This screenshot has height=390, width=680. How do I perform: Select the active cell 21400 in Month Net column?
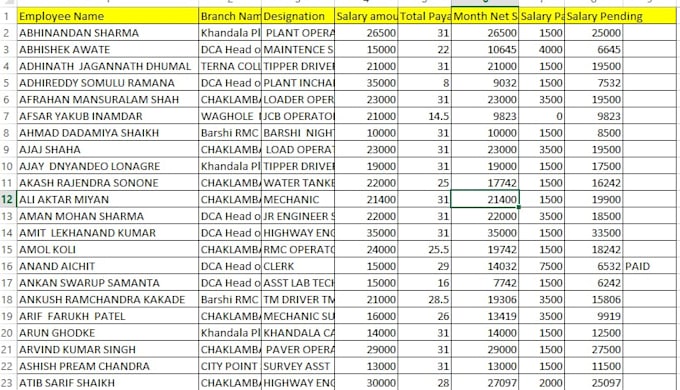click(485, 200)
